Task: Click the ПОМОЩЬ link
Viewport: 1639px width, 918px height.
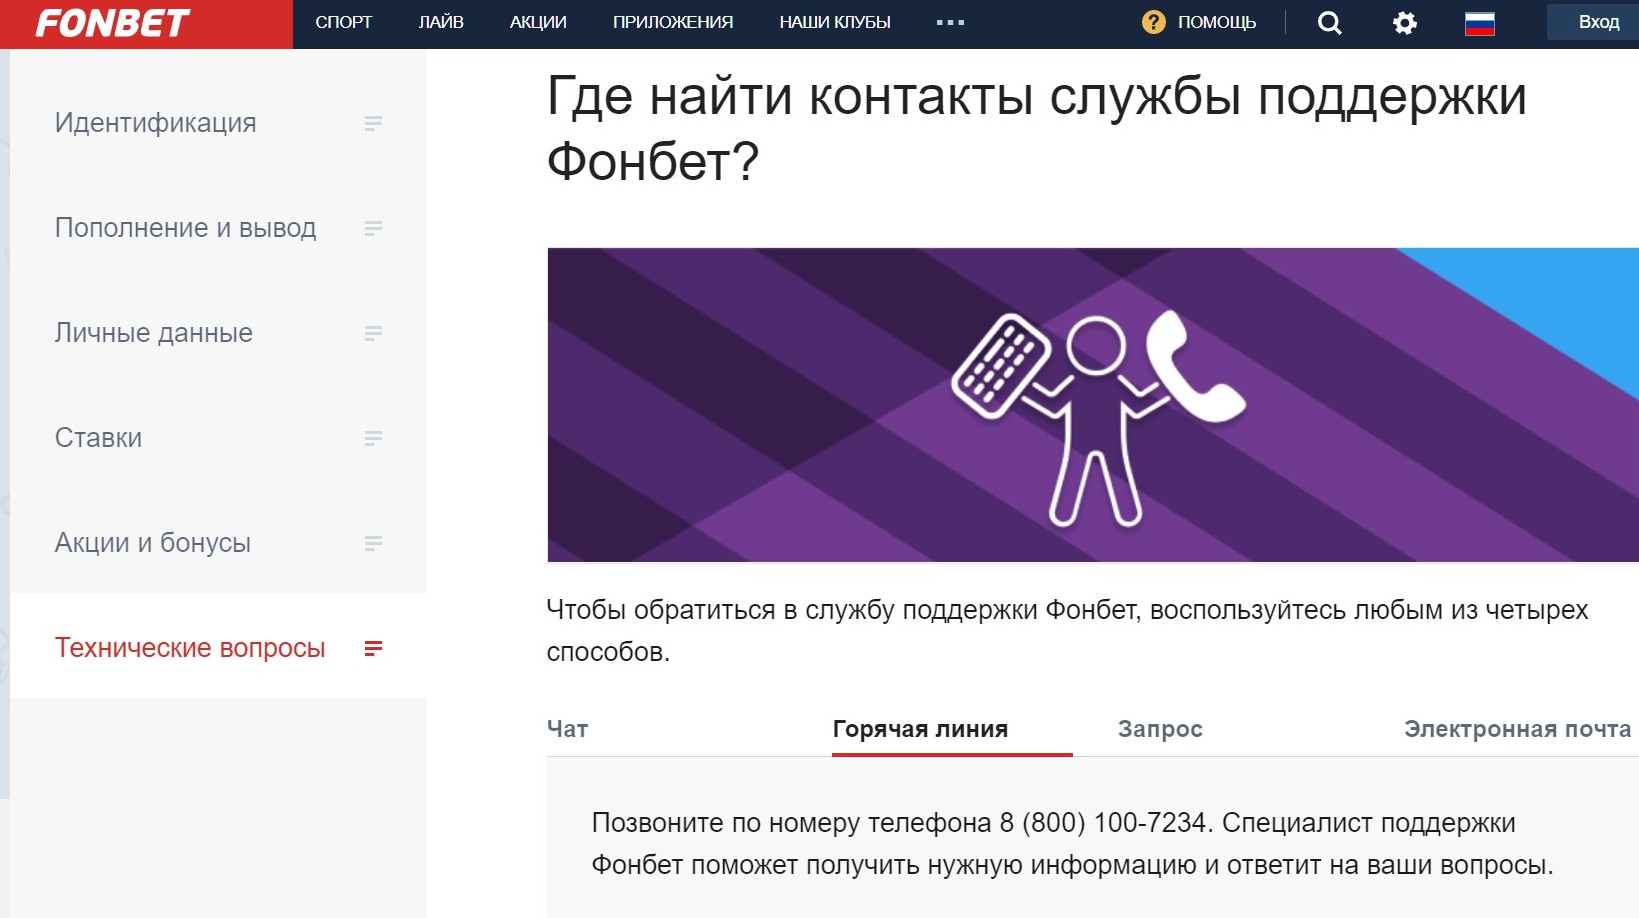Action: (1217, 22)
